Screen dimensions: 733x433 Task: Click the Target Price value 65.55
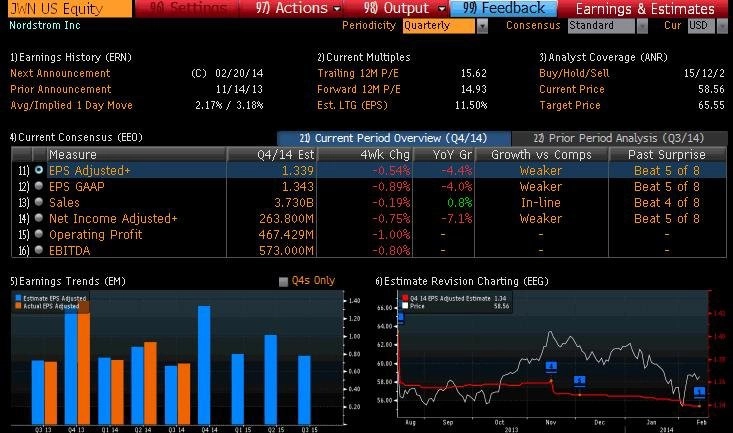(x=711, y=105)
